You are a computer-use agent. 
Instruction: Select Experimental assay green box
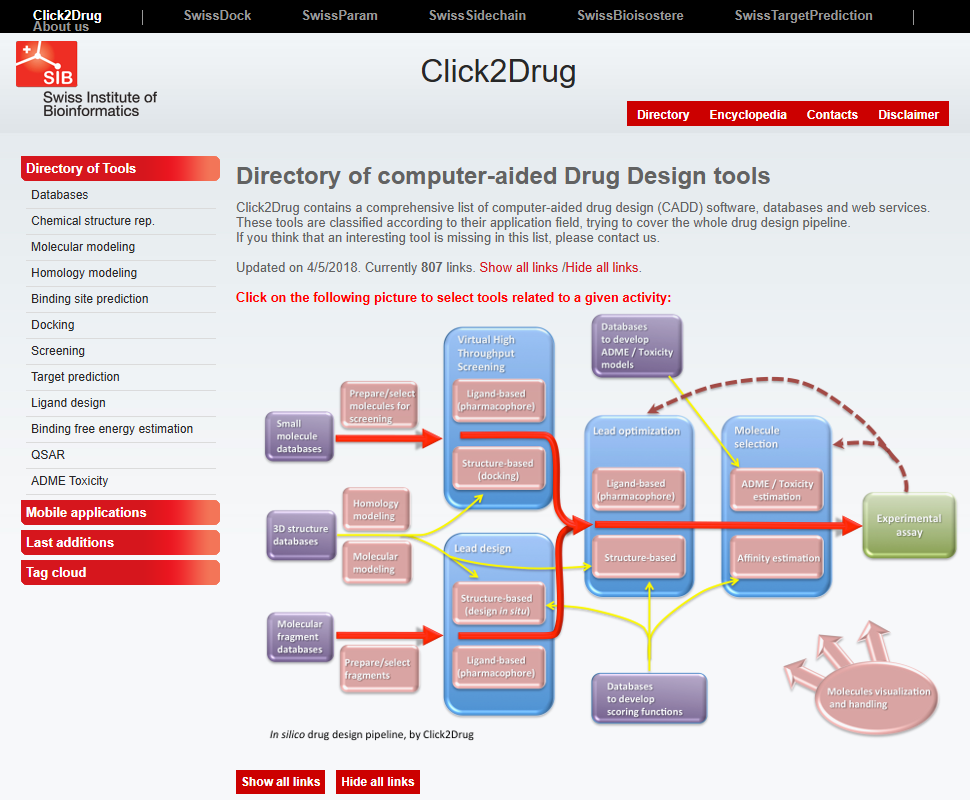tap(909, 525)
